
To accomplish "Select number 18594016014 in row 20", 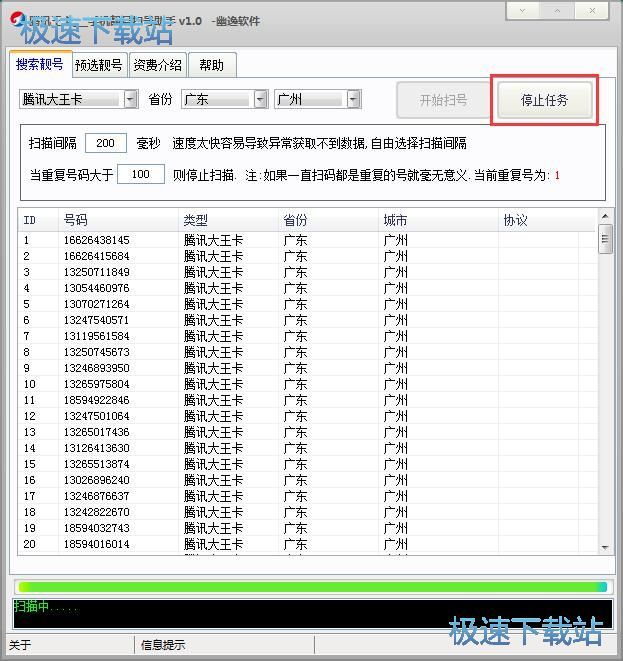I will tap(97, 544).
